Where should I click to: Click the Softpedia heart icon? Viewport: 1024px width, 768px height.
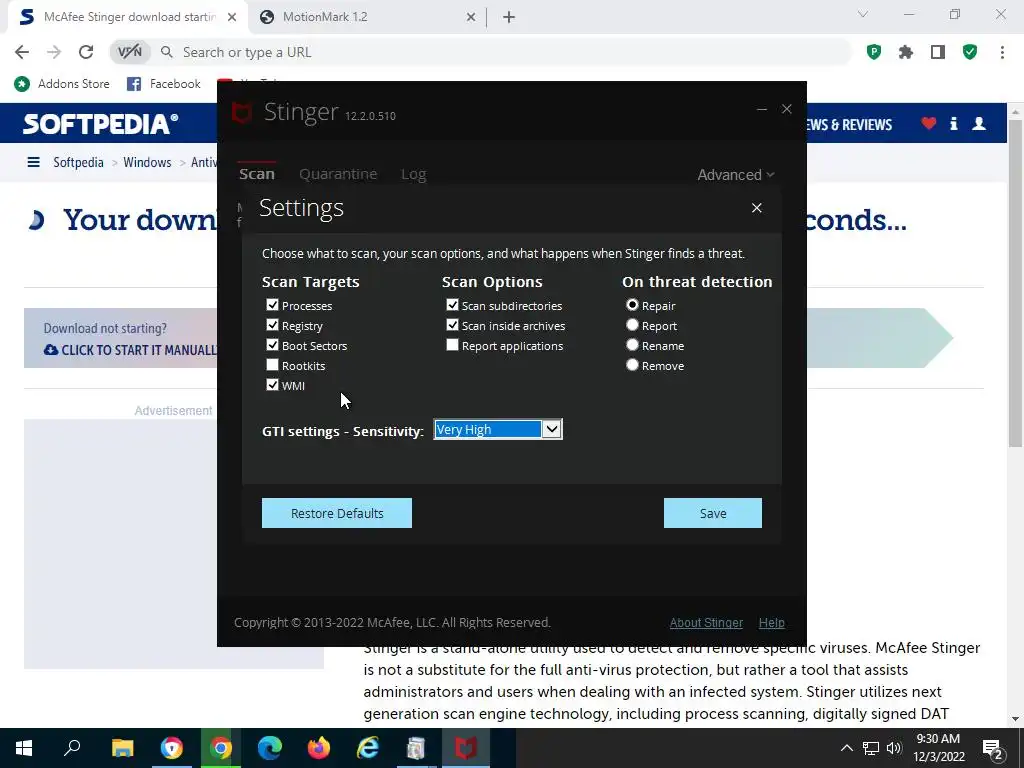[929, 123]
